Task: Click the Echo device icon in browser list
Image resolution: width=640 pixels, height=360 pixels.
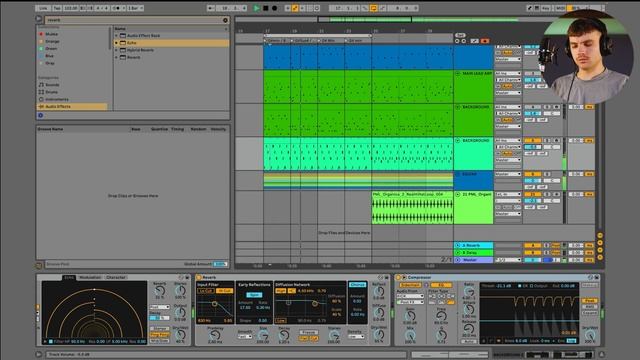Action: [122, 43]
